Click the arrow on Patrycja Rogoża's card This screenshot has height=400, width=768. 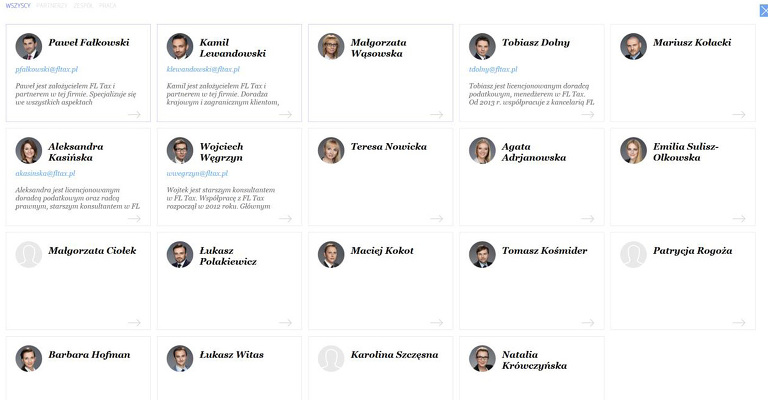click(739, 322)
